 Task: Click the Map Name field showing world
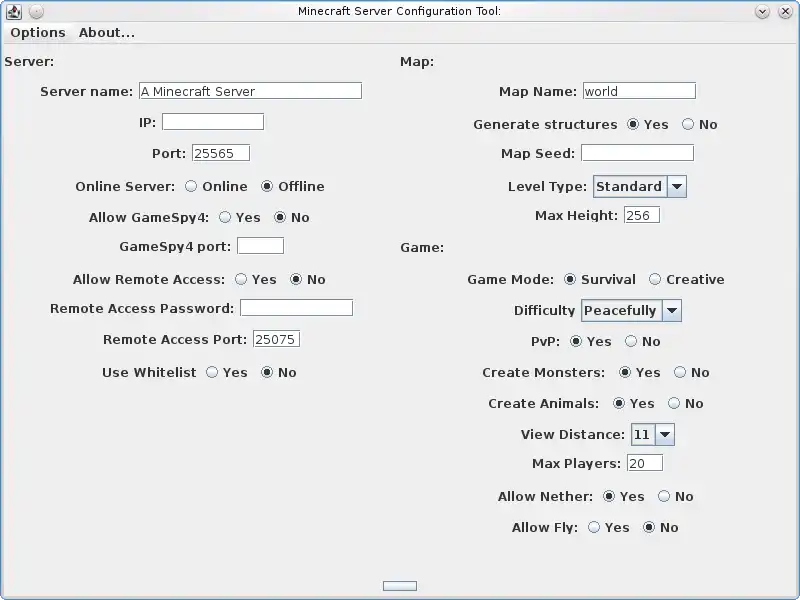[x=639, y=91]
